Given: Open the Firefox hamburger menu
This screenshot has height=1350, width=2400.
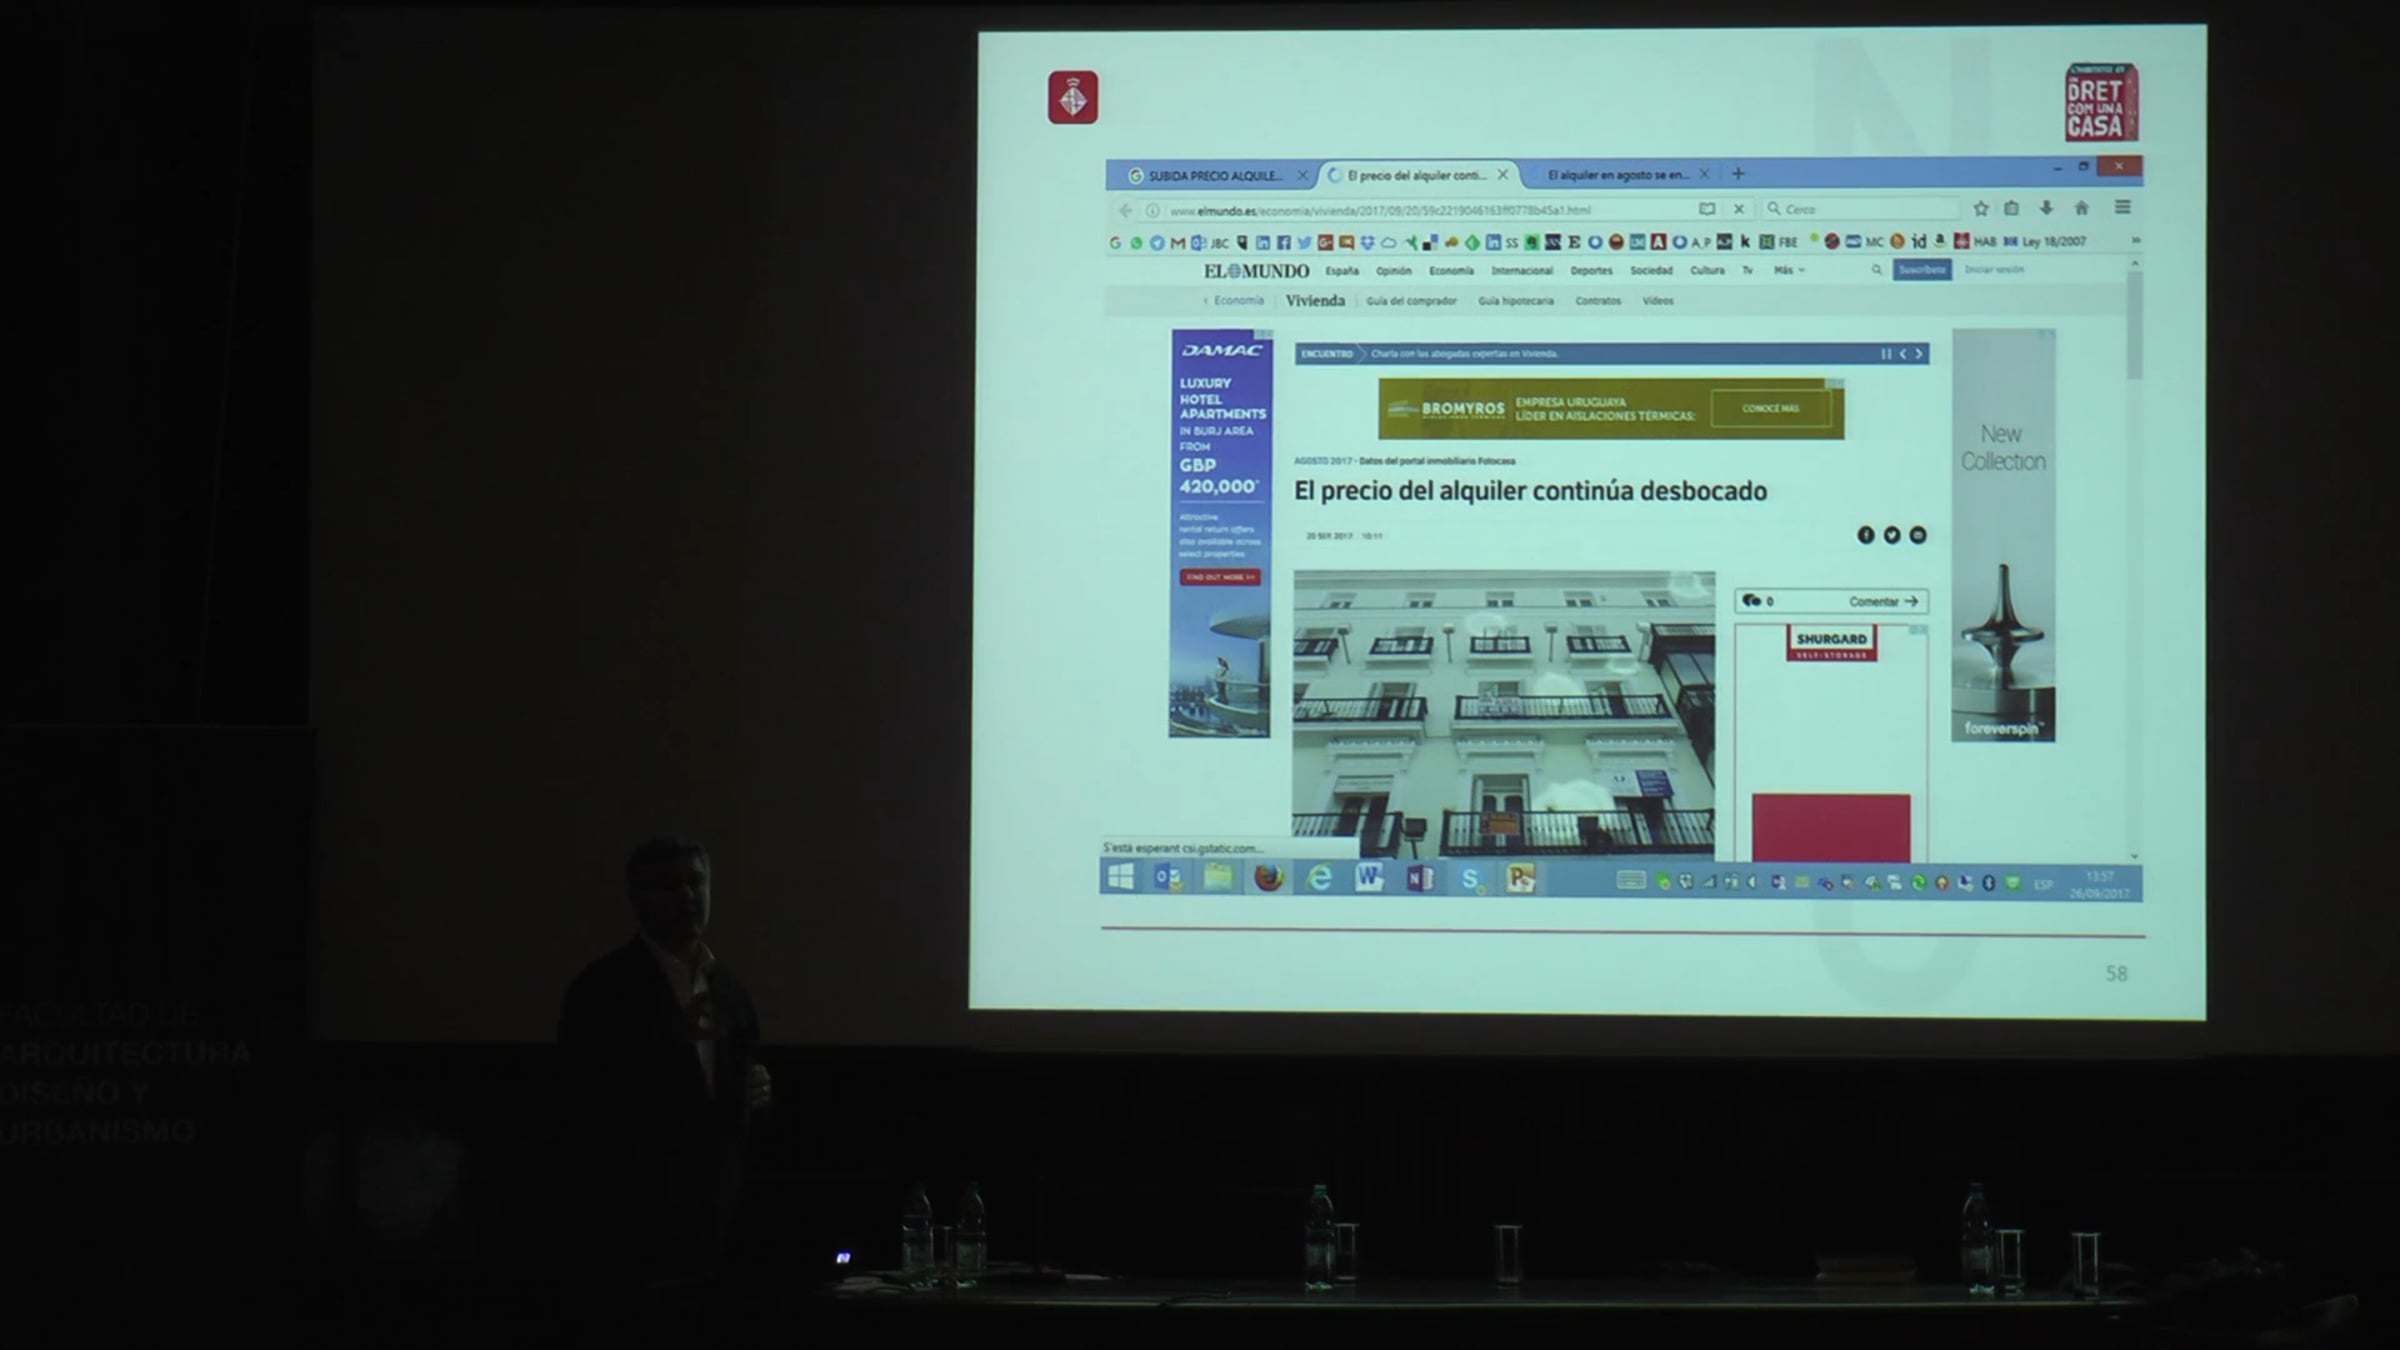Looking at the screenshot, I should click(x=2123, y=207).
